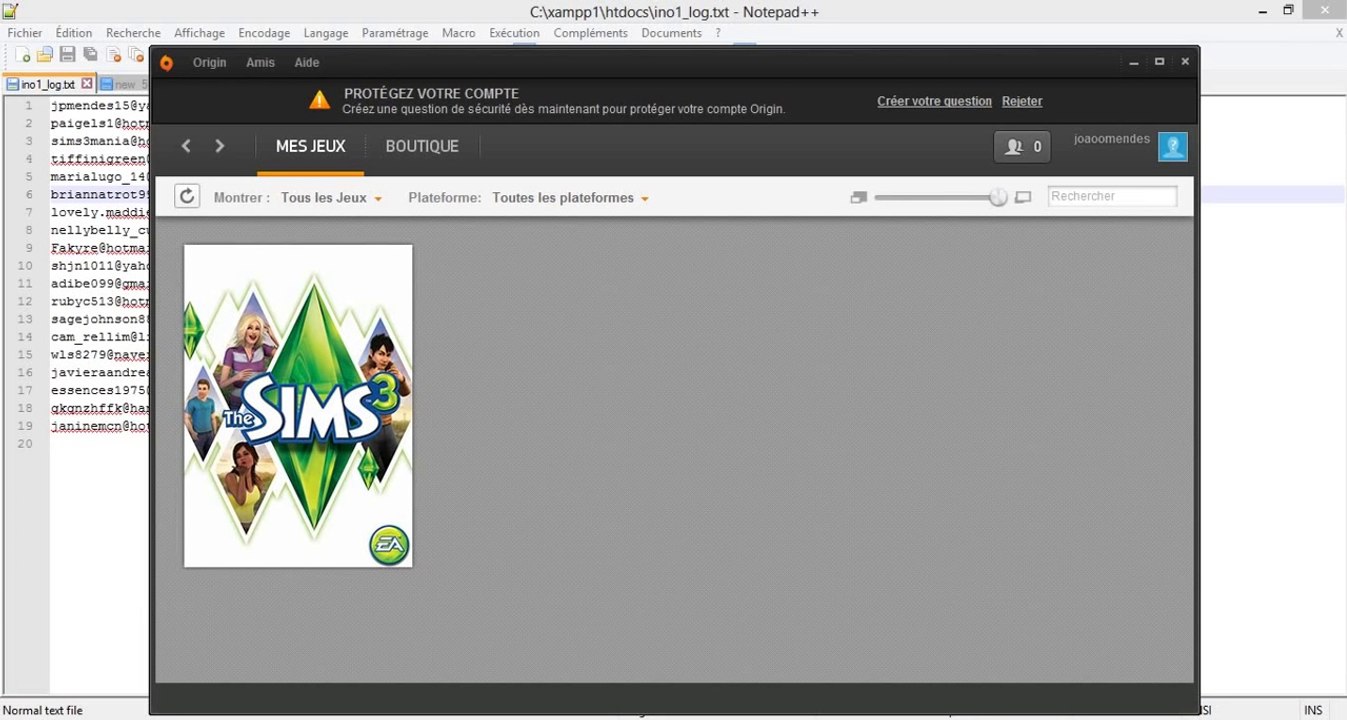Create a new file in Notepad++ toolbar

click(x=23, y=55)
